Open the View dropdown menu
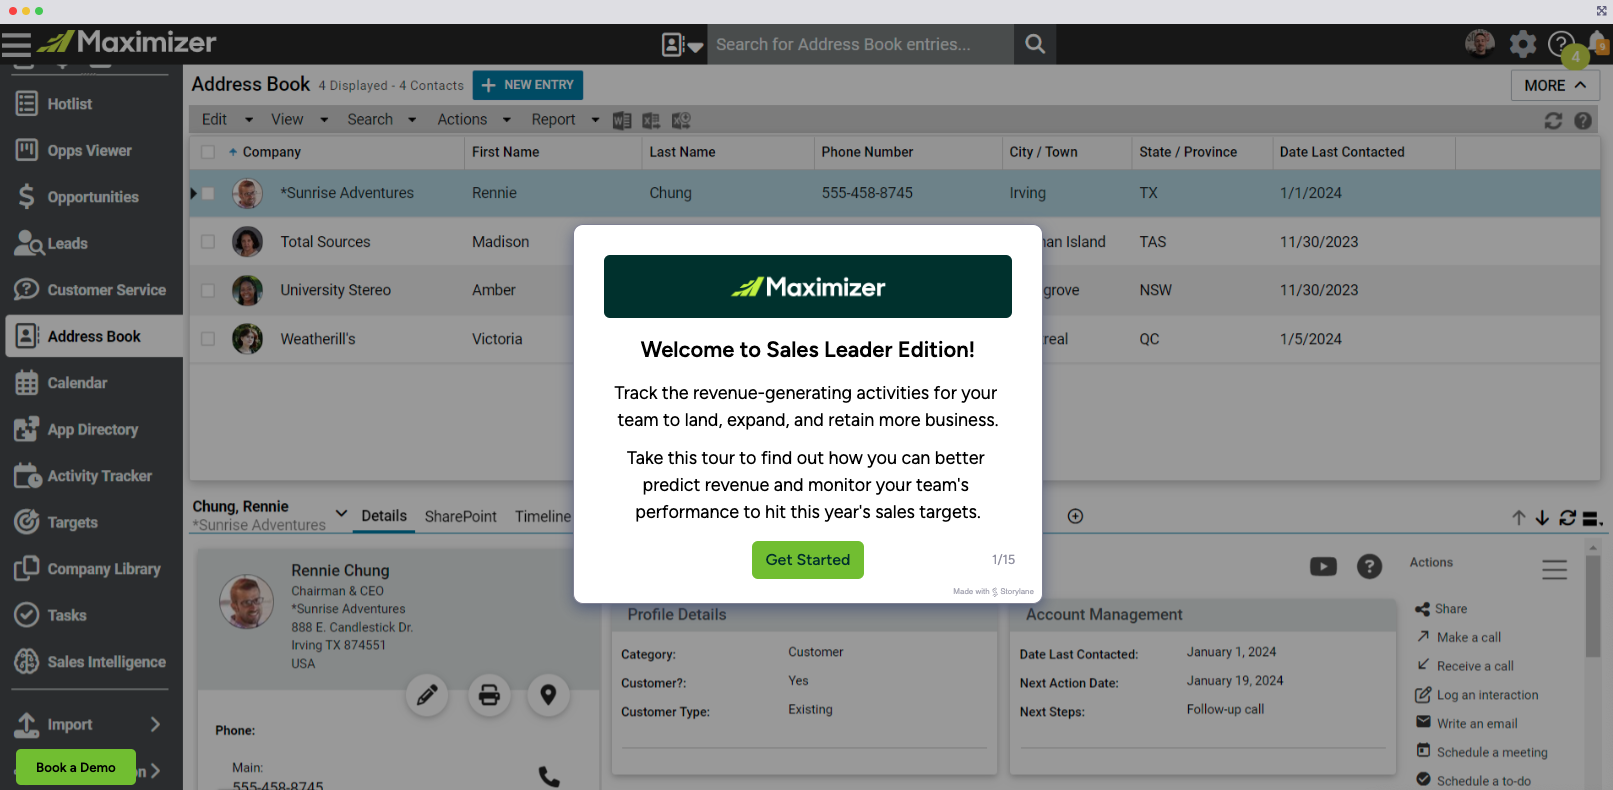The height and width of the screenshot is (790, 1613). (299, 119)
